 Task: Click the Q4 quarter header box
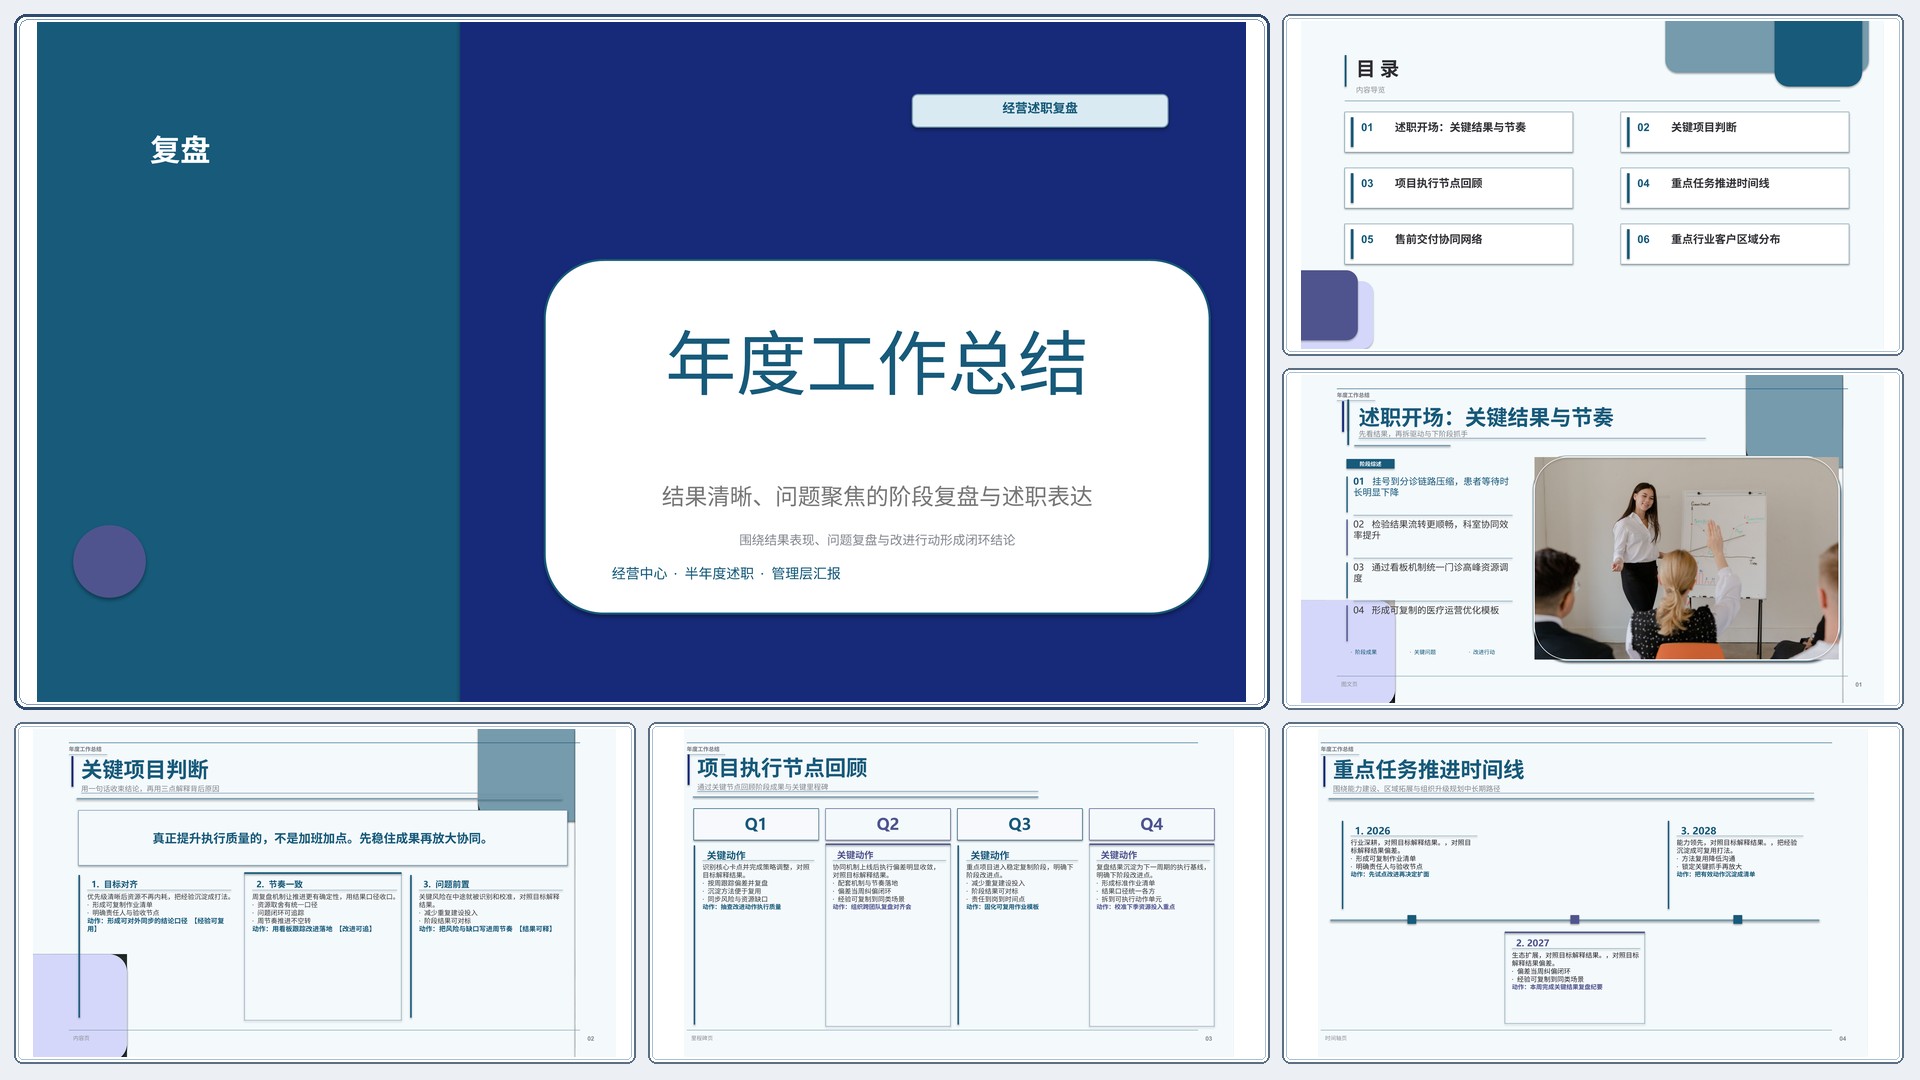1151,824
